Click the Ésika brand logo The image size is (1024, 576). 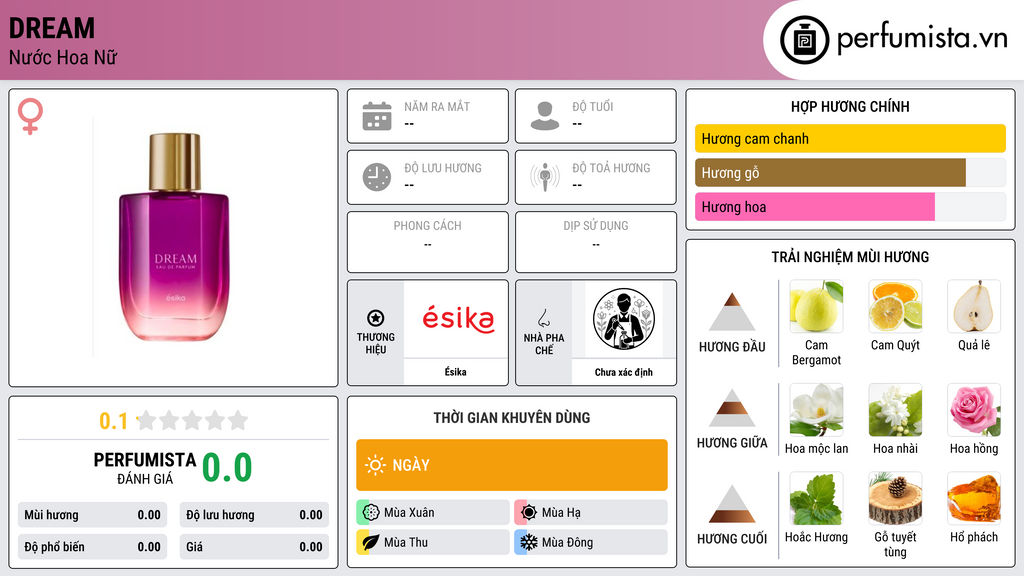pyautogui.click(x=457, y=319)
